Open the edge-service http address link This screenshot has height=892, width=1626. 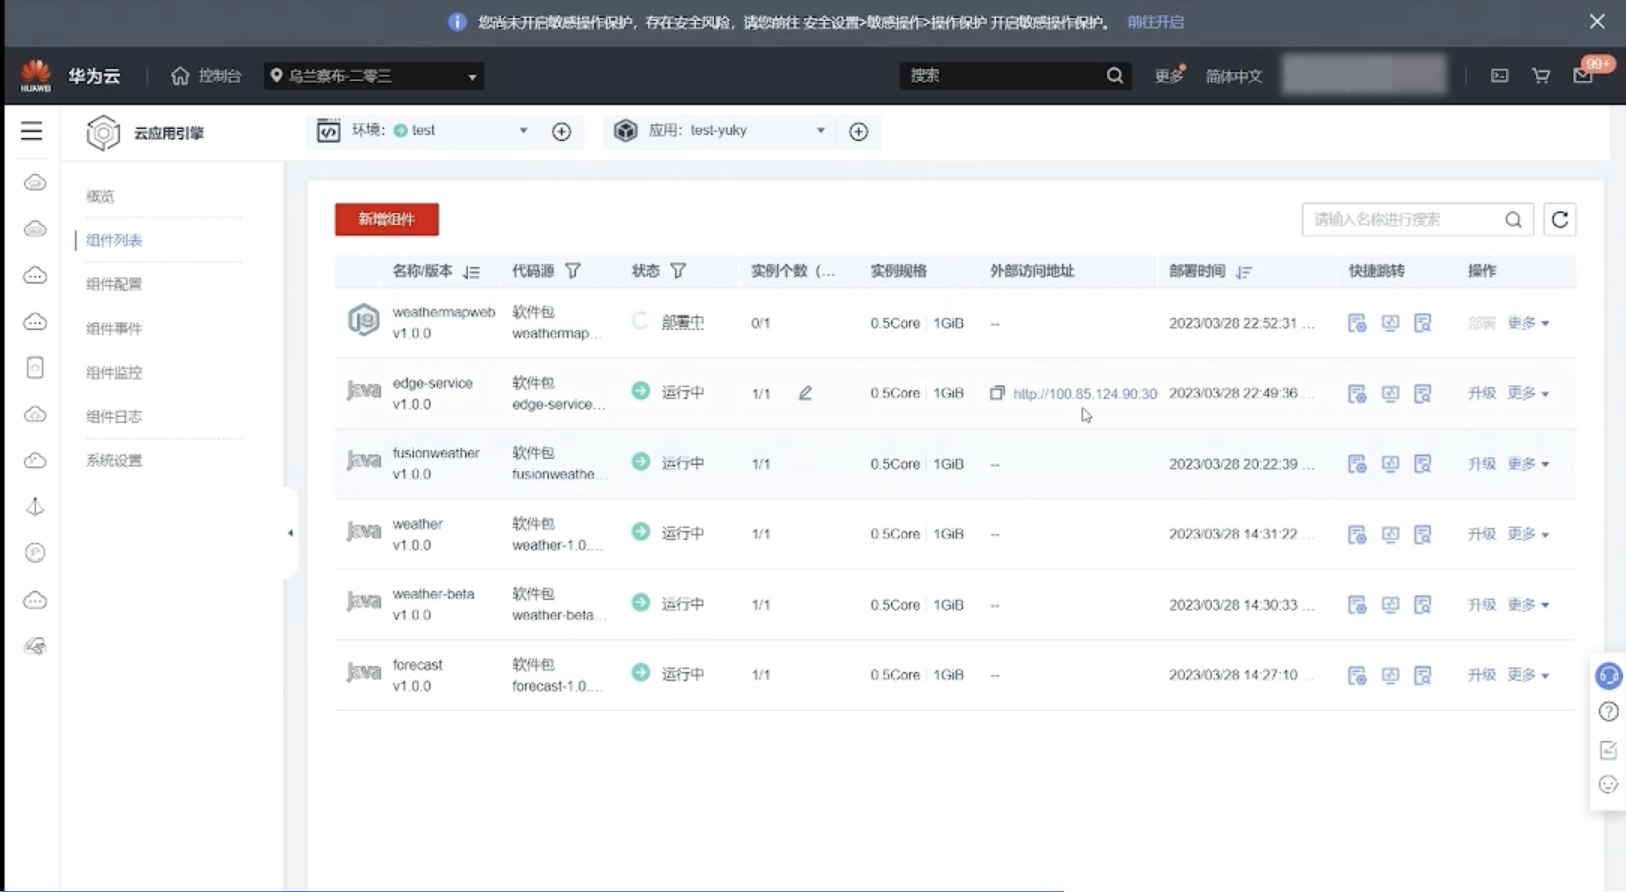(1084, 394)
